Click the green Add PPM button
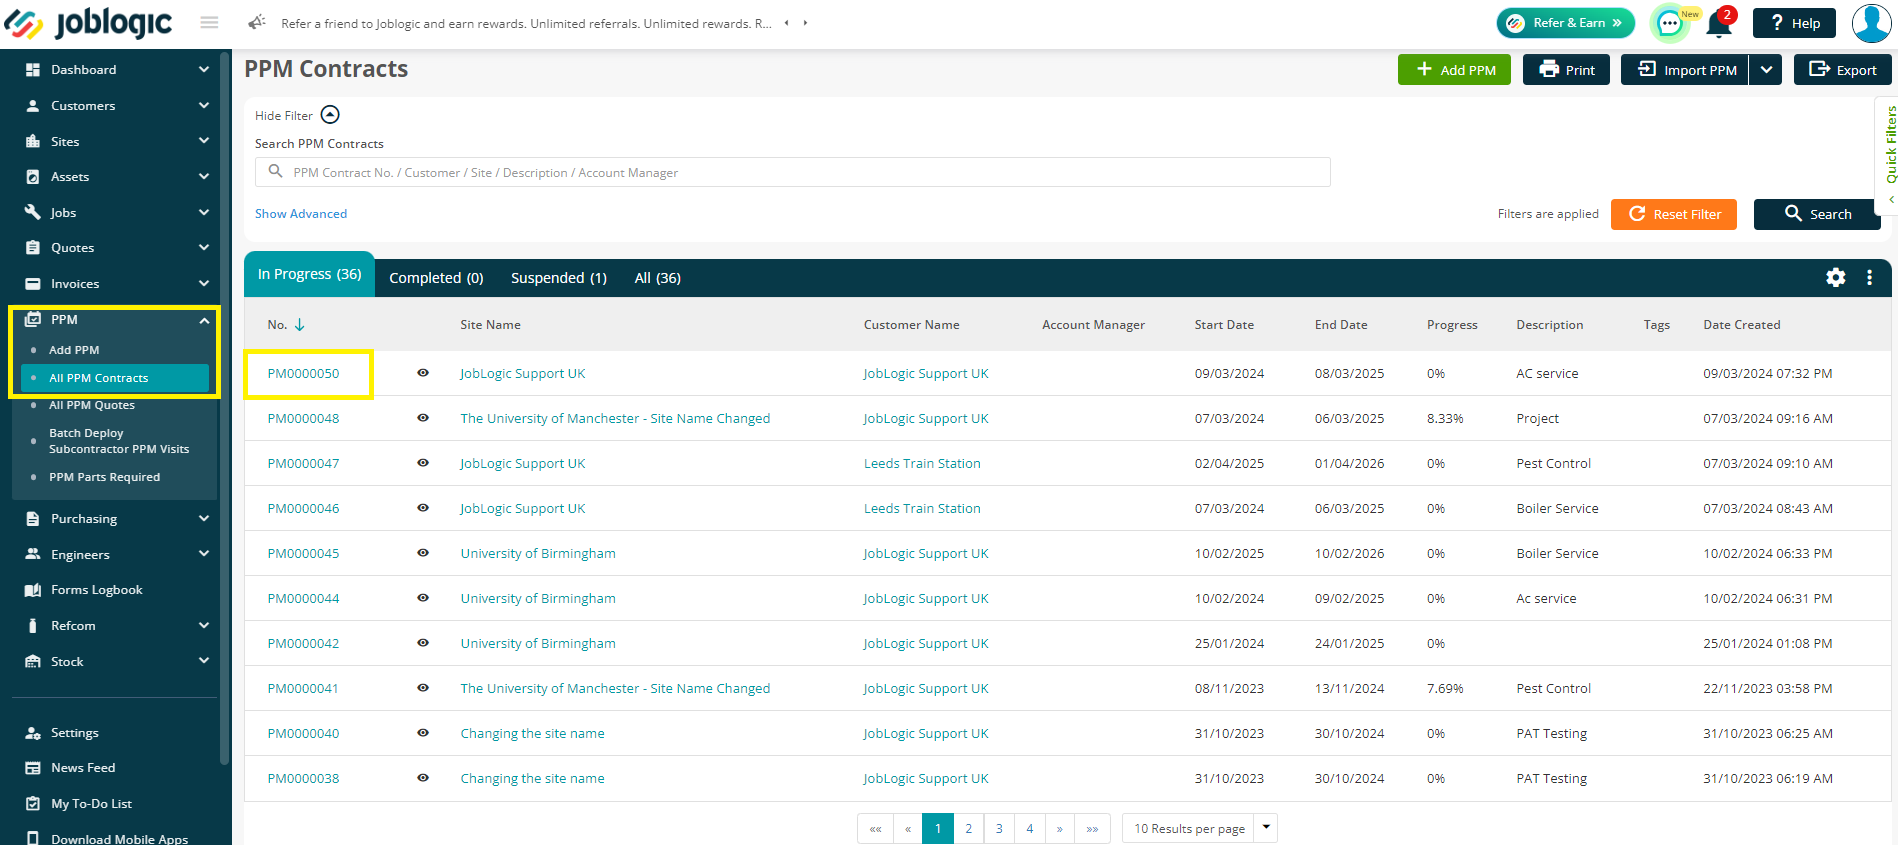Viewport: 1898px width, 845px height. [1454, 70]
